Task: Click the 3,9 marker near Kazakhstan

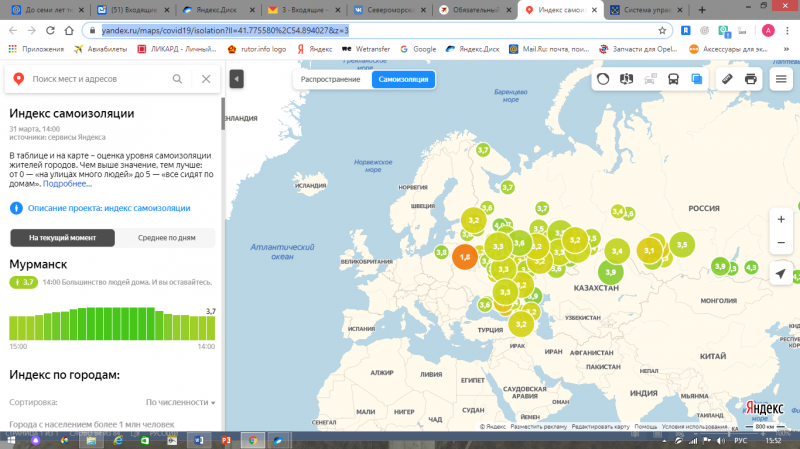Action: coord(610,272)
